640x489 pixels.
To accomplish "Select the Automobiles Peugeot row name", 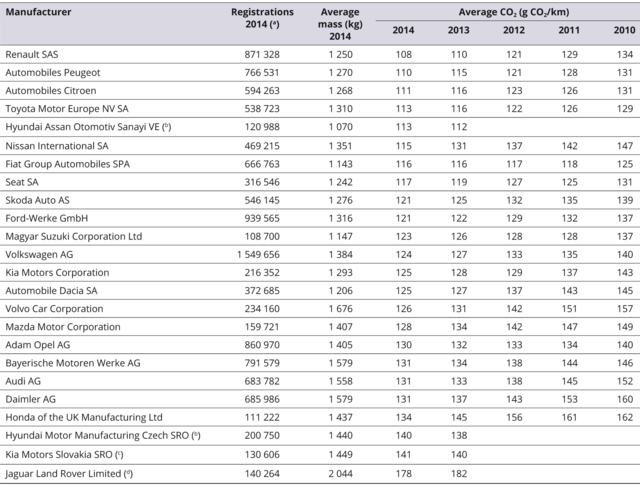I will point(53,73).
